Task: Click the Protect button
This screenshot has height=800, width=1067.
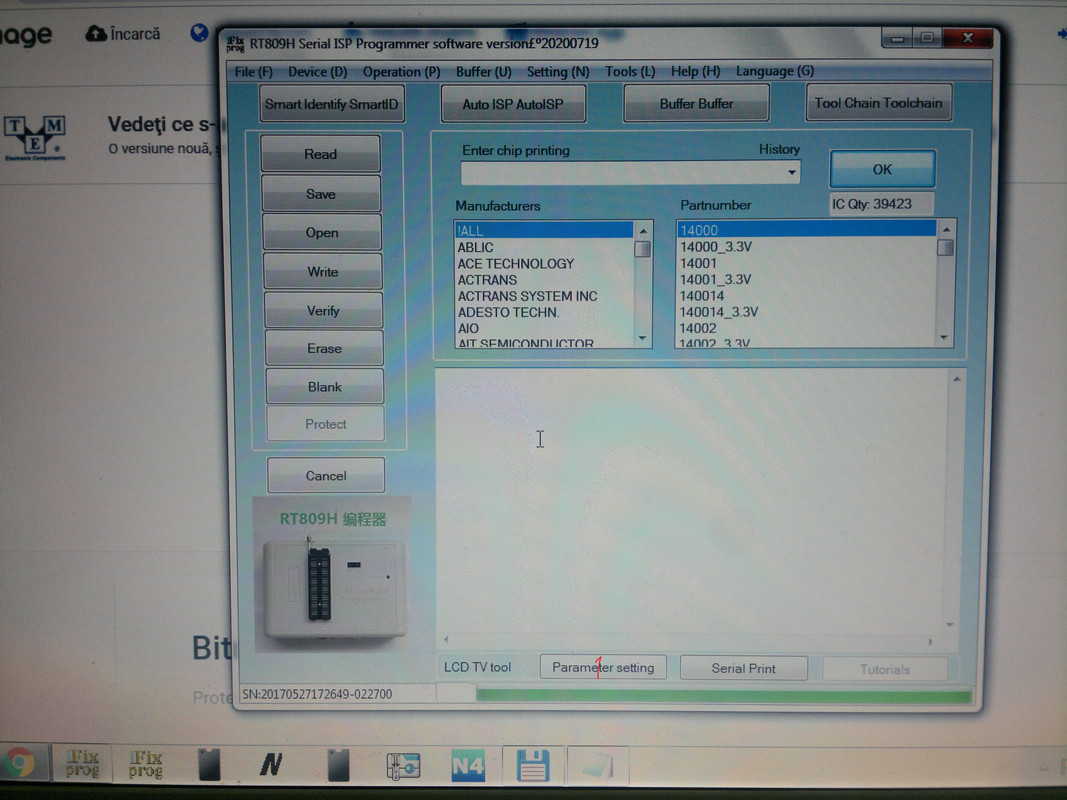Action: pyautogui.click(x=325, y=424)
